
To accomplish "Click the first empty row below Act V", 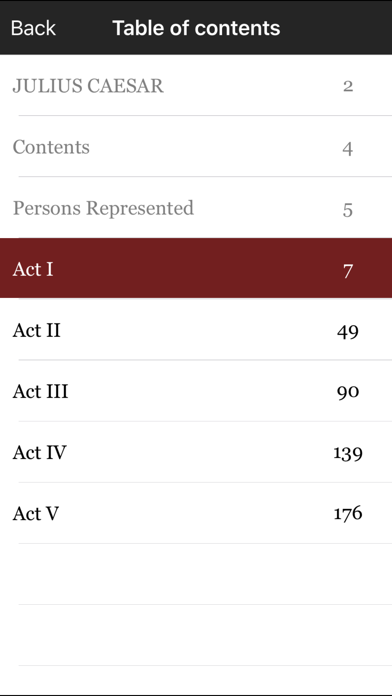I will pyautogui.click(x=196, y=574).
